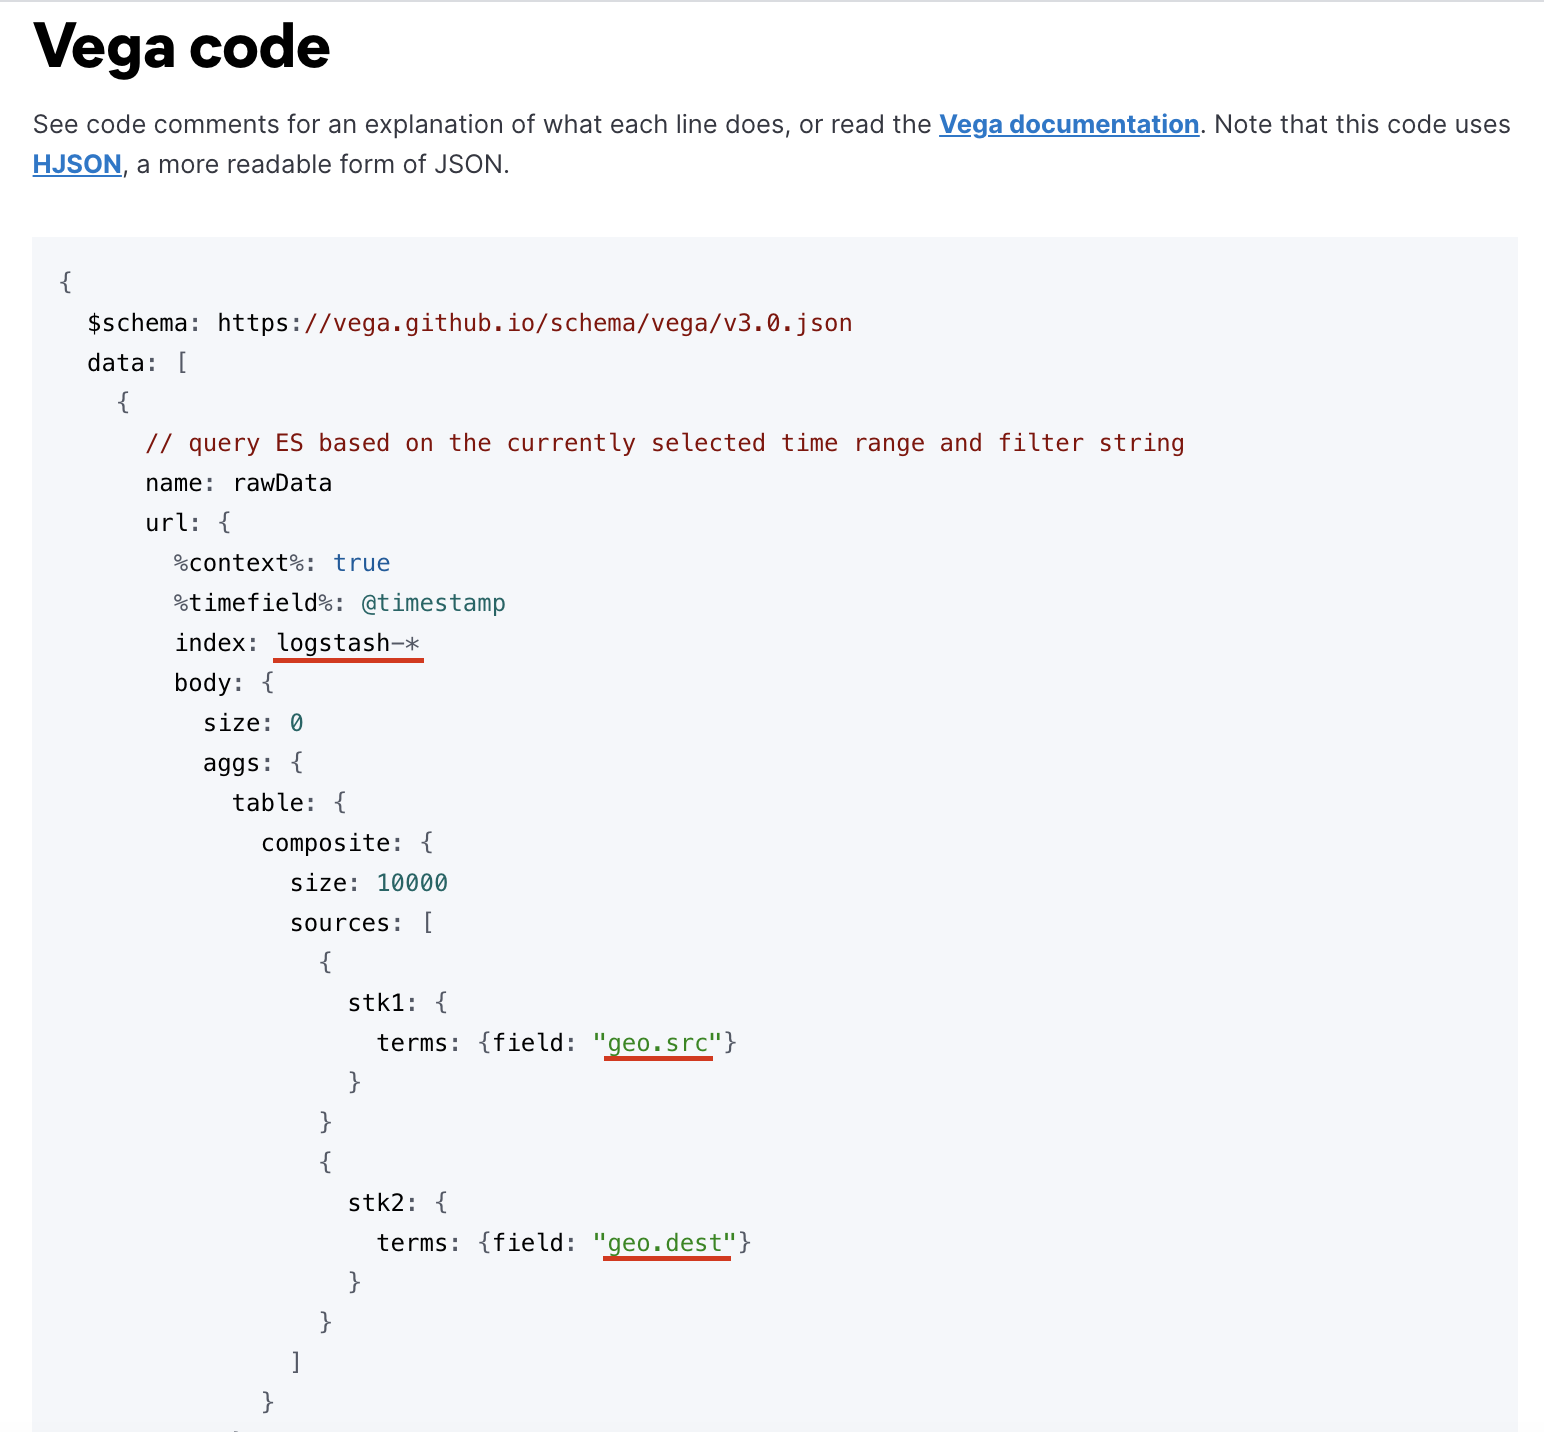This screenshot has height=1432, width=1544.
Task: Click the $schema URL text
Action: pyautogui.click(x=535, y=323)
